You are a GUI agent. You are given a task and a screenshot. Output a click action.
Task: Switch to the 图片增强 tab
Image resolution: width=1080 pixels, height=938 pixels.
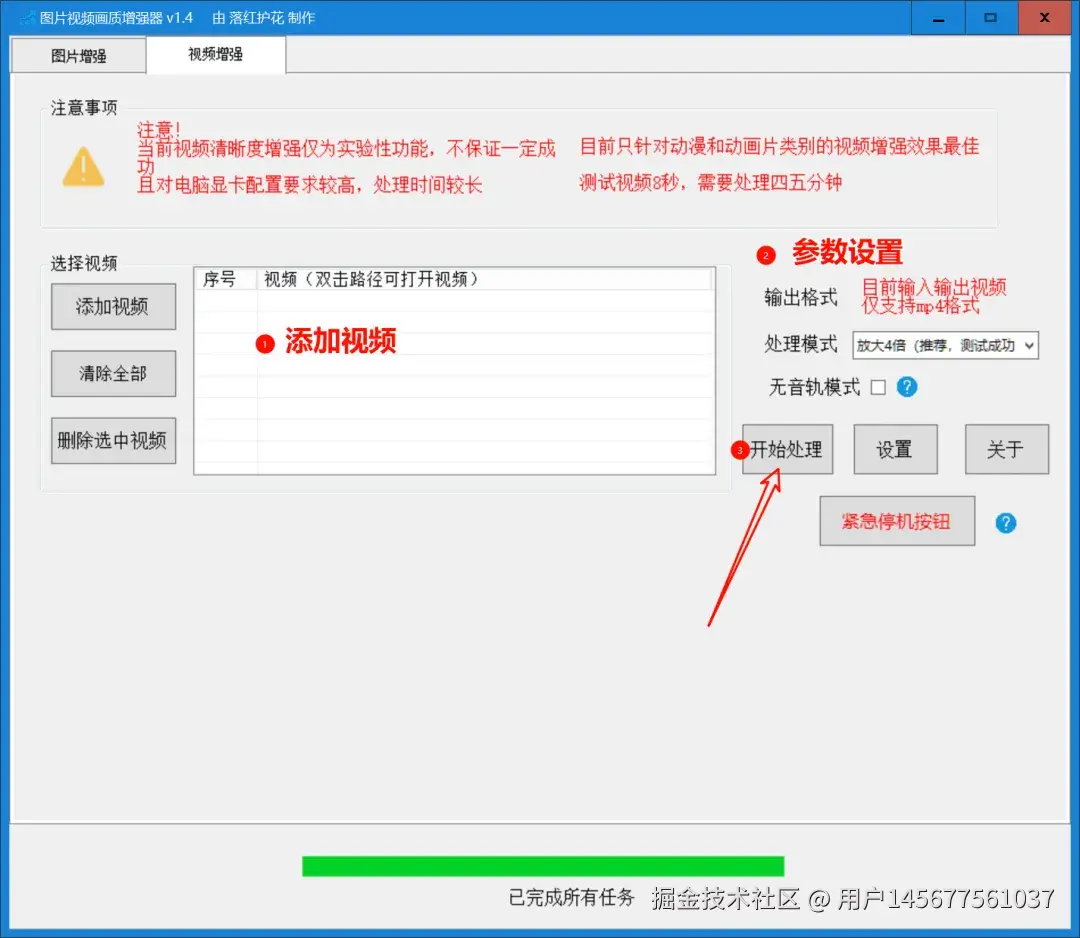coord(78,55)
